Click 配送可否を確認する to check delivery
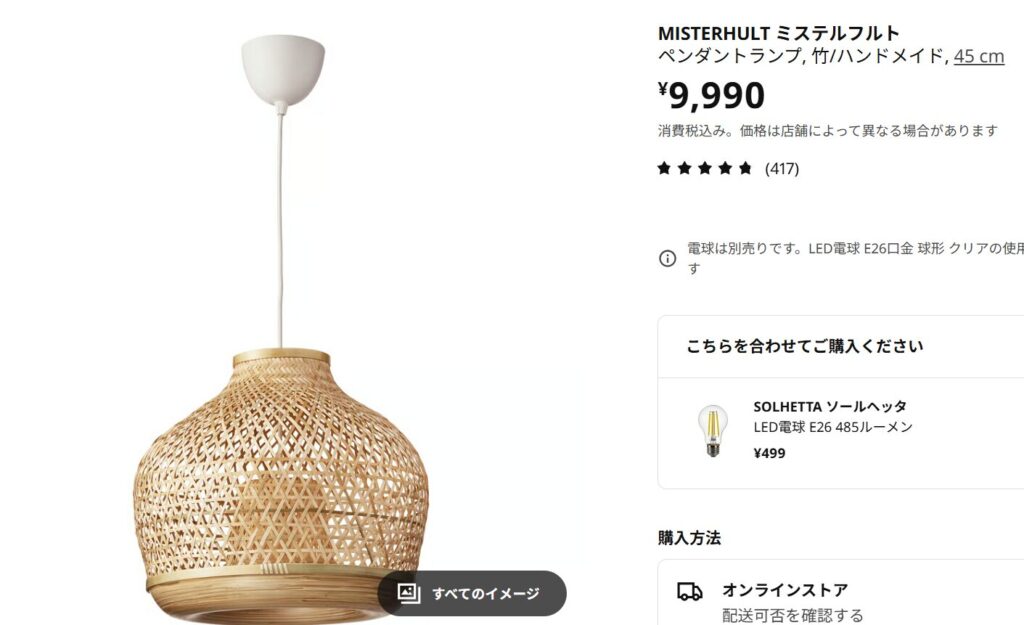Image resolution: width=1024 pixels, height=625 pixels. click(792, 615)
